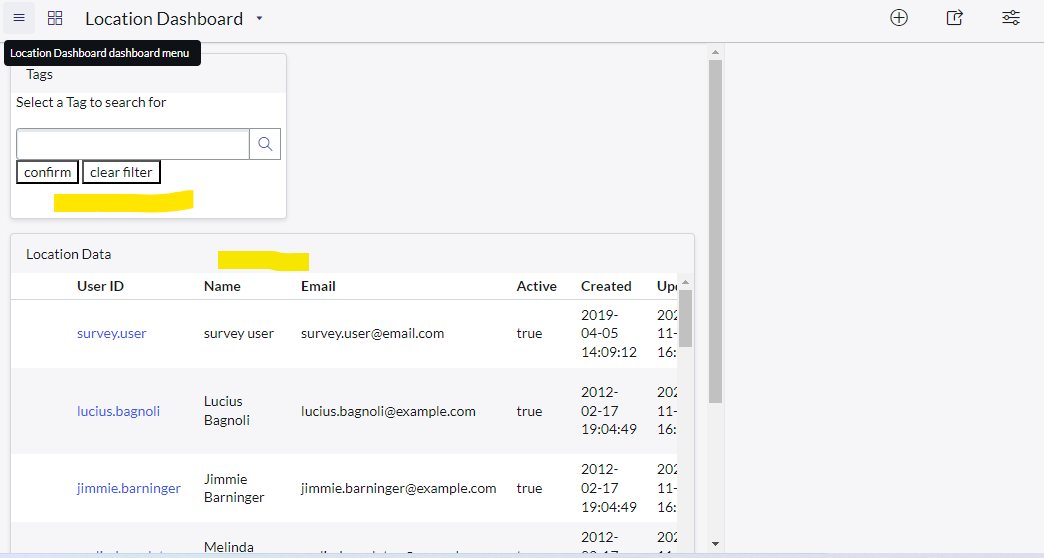Sort by the Name column header
1044x558 pixels.
(x=222, y=286)
